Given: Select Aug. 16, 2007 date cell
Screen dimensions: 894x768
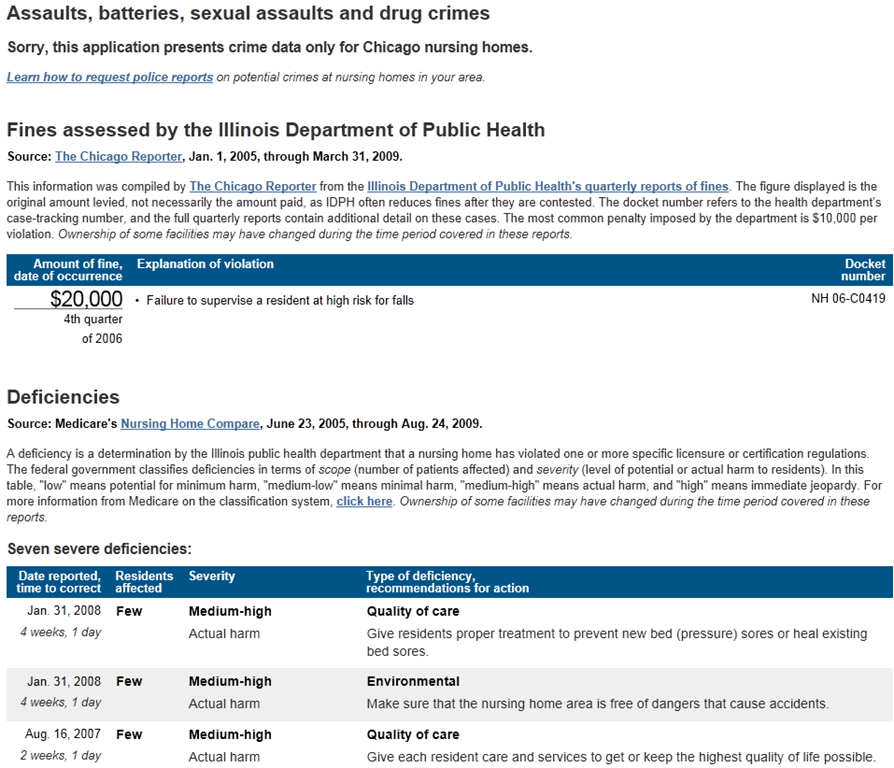Looking at the screenshot, I should pos(63,734).
